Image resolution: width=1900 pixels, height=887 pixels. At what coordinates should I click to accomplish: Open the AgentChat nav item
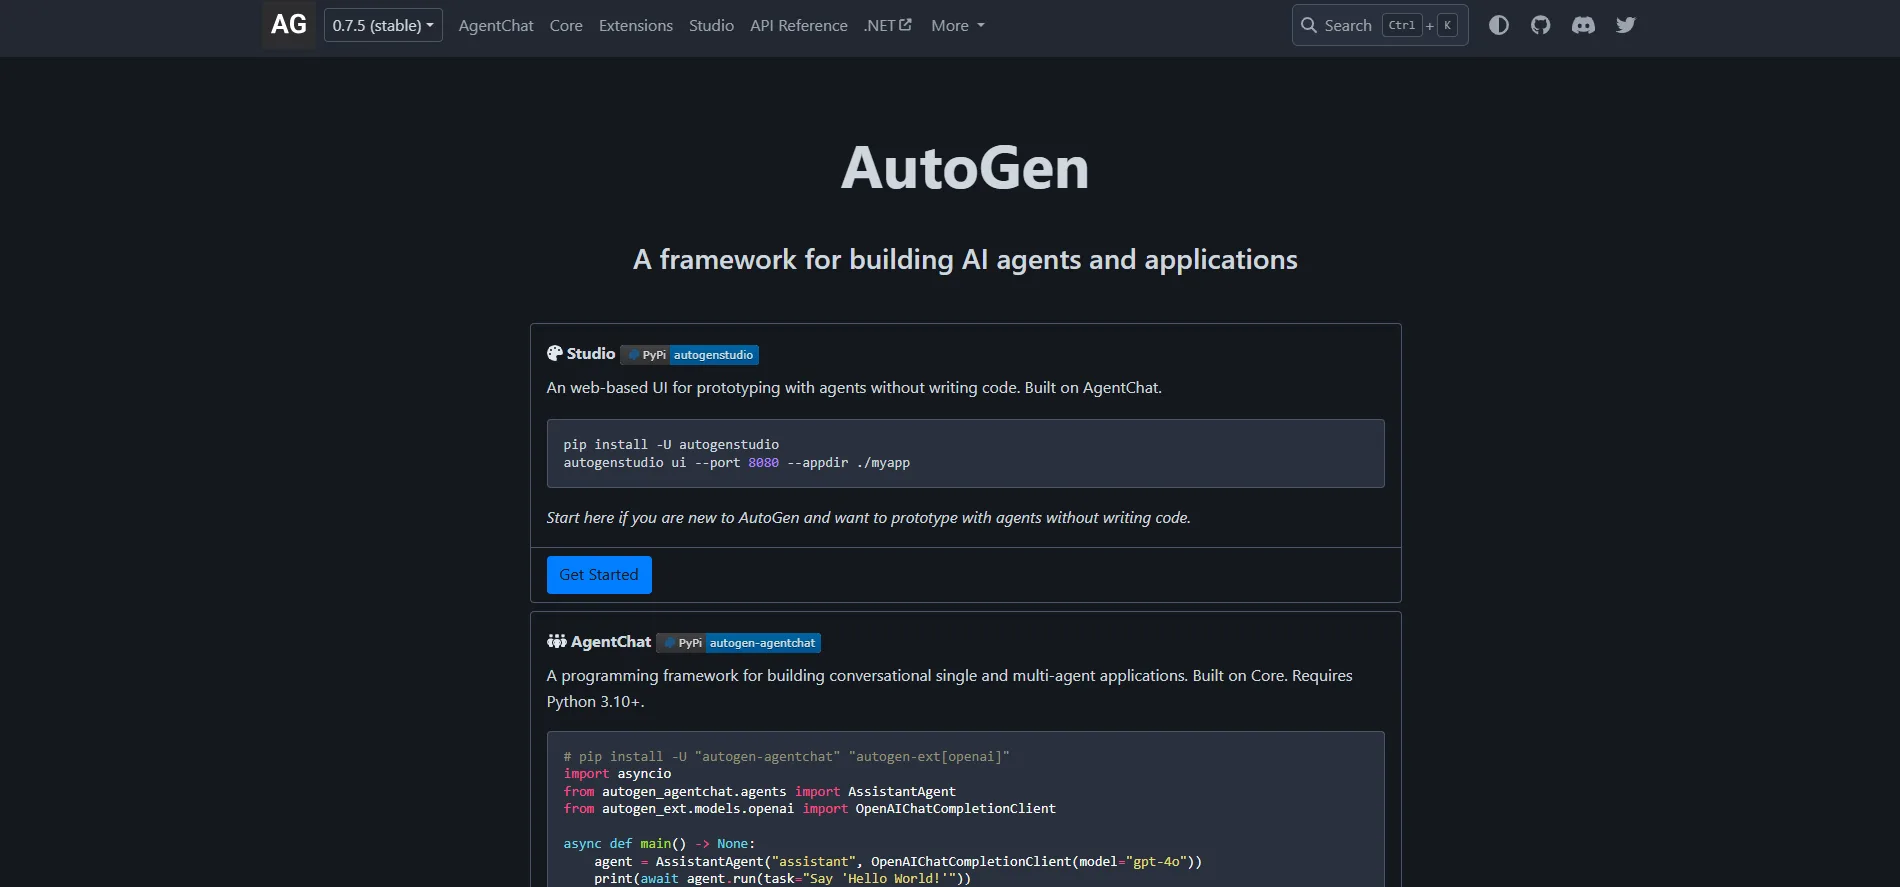click(x=496, y=25)
